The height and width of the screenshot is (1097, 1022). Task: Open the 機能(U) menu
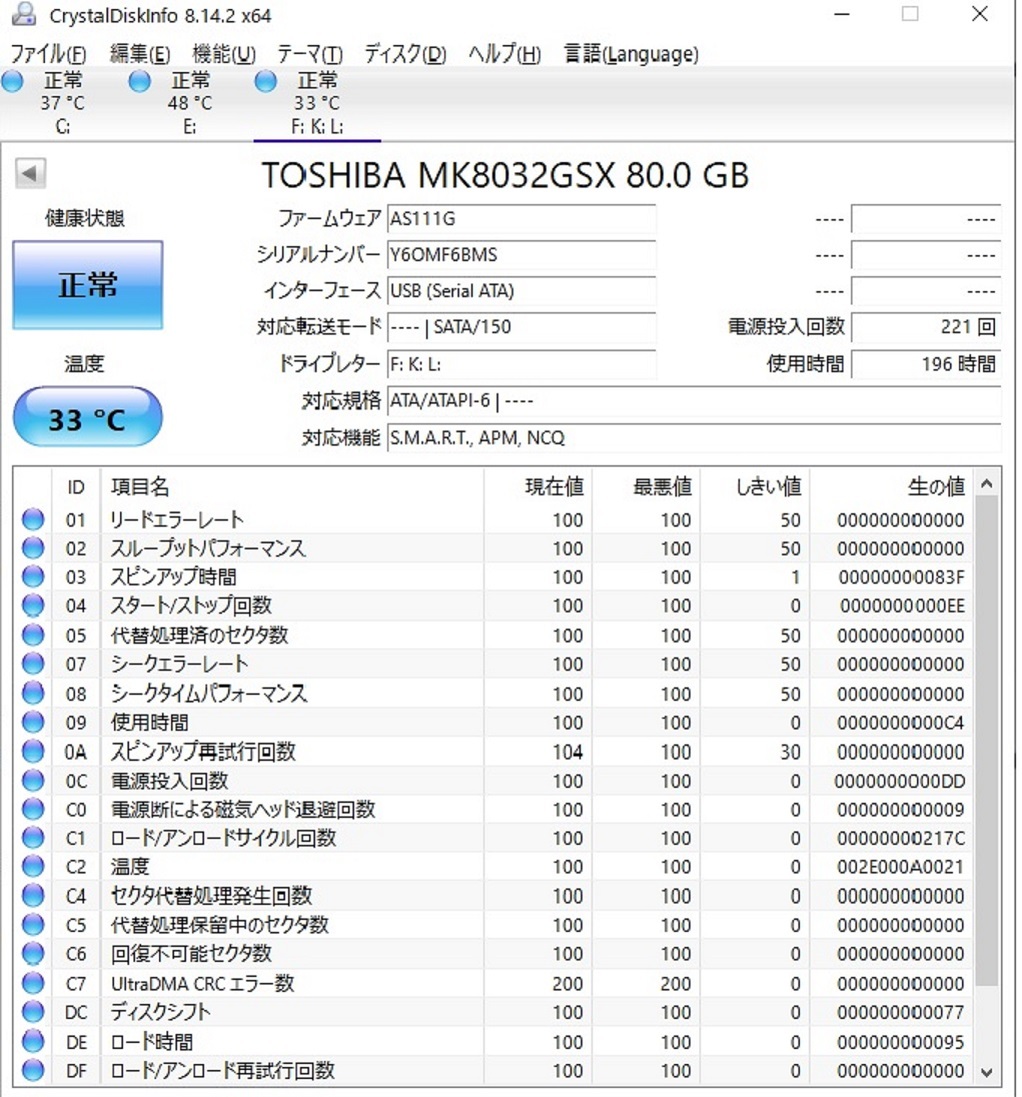coord(224,54)
